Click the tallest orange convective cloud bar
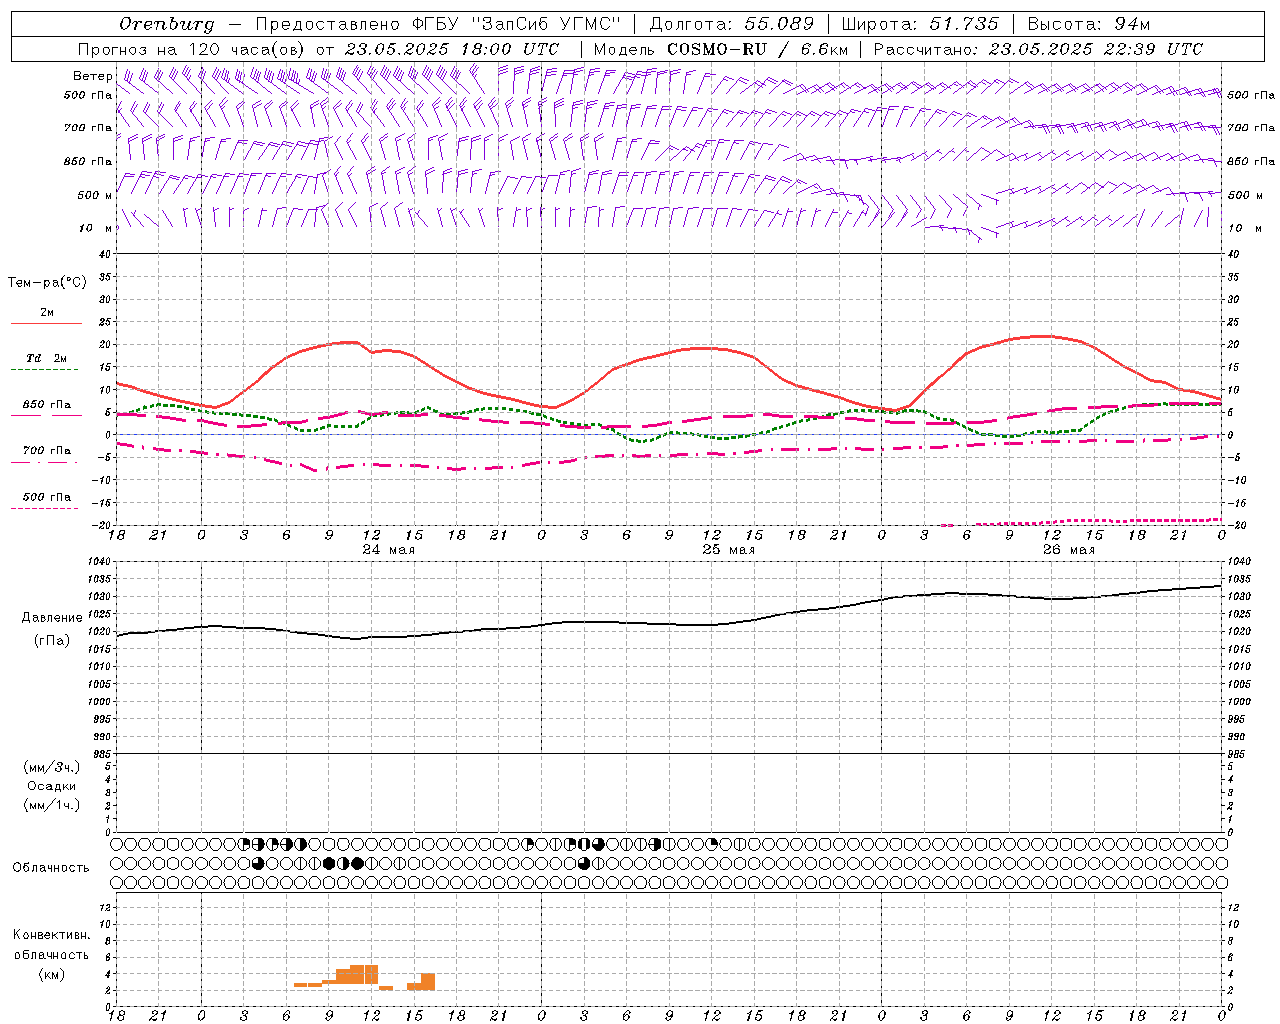This screenshot has height=1024, width=1280. click(364, 976)
